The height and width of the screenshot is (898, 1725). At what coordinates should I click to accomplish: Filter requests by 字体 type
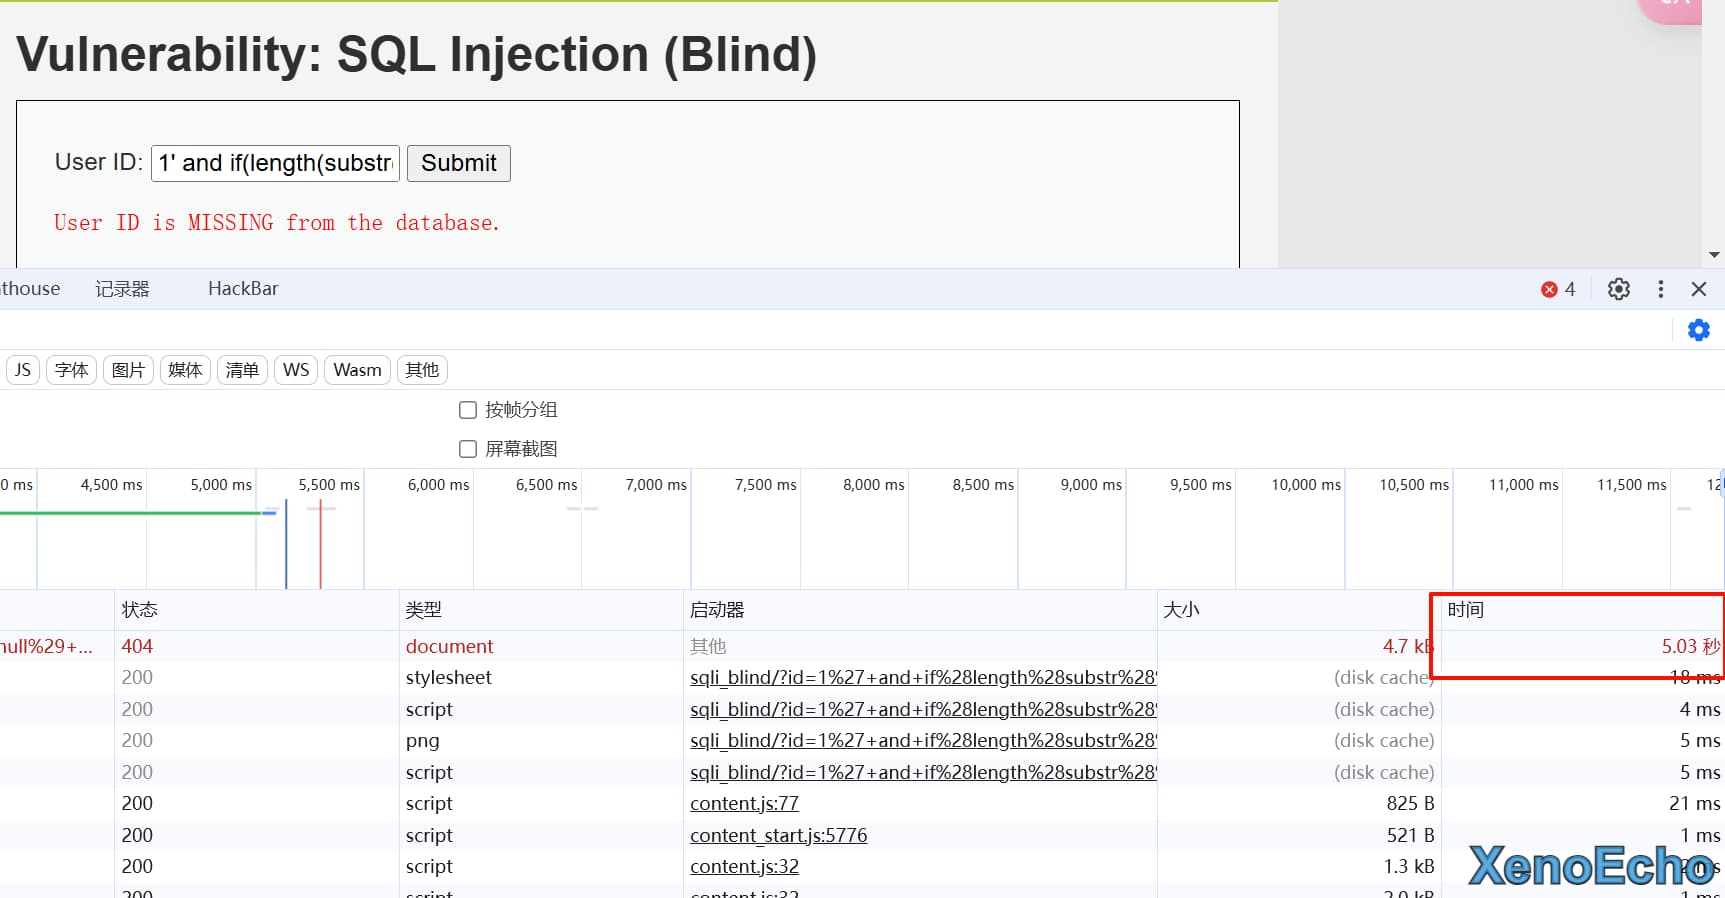(x=71, y=370)
